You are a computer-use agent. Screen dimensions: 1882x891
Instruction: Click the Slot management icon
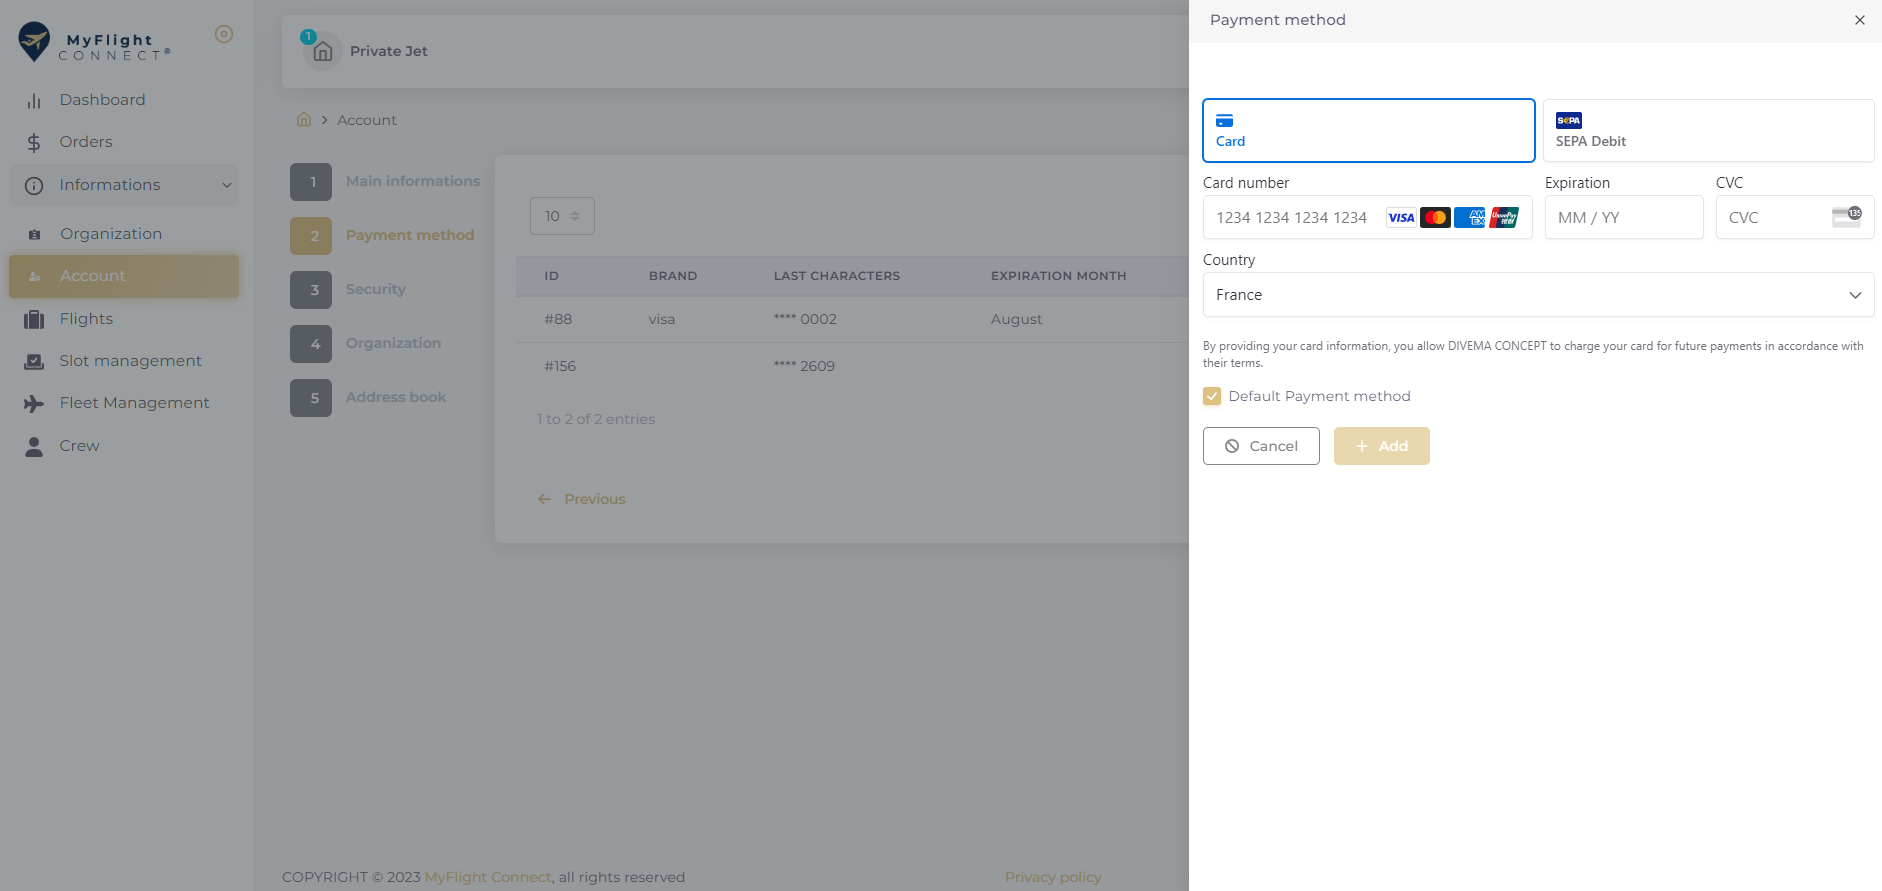[x=34, y=362]
